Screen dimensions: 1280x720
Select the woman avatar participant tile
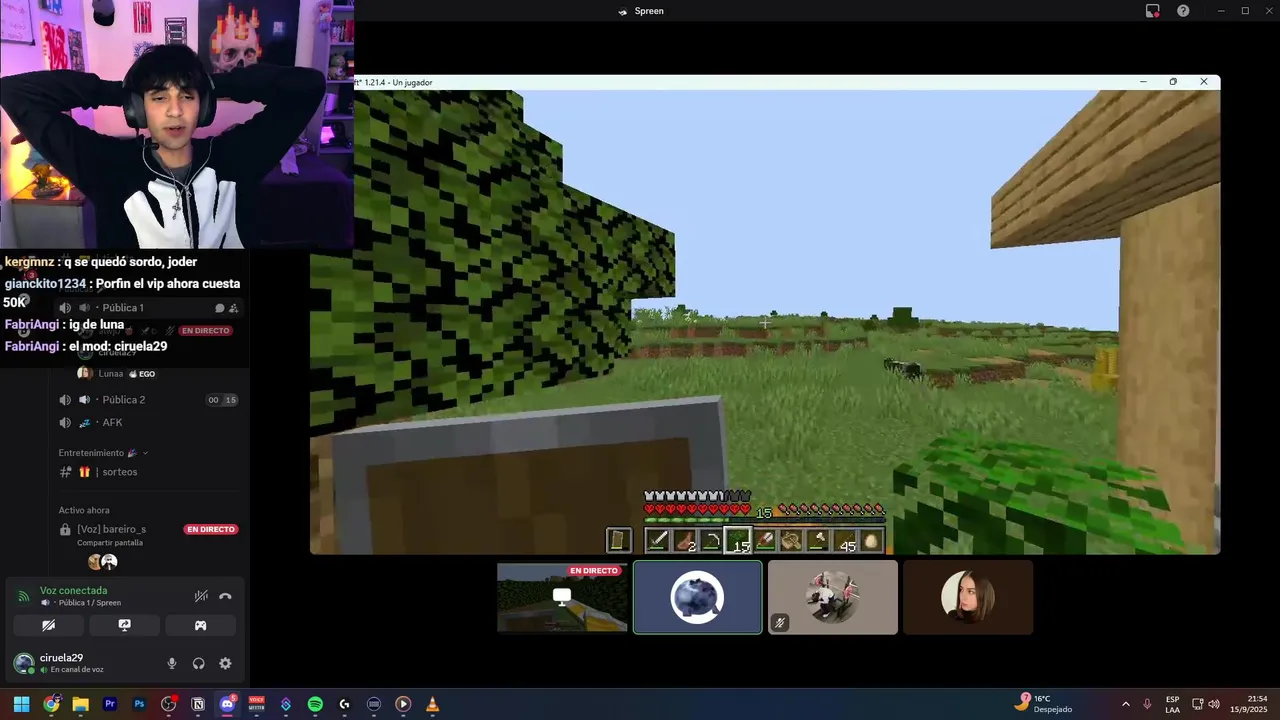point(968,597)
